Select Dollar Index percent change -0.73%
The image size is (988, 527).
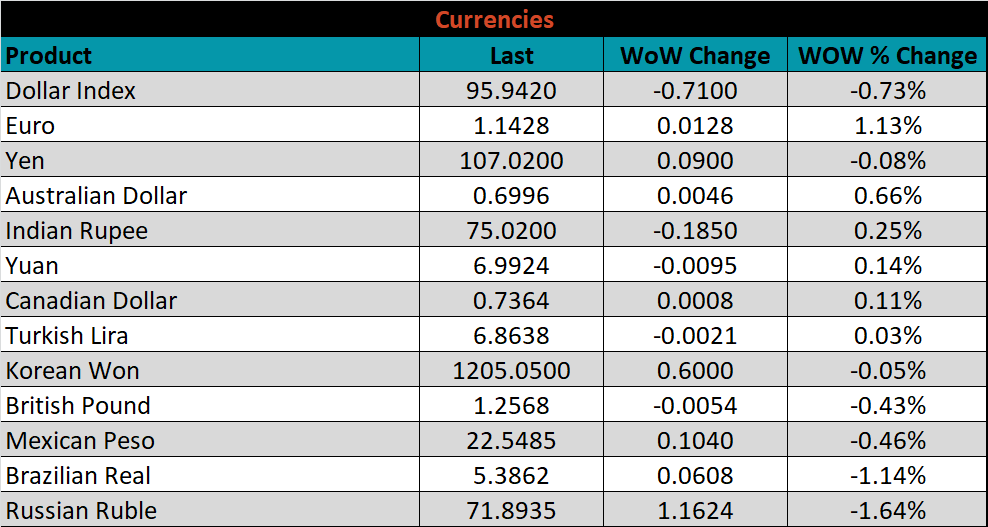pos(887,91)
